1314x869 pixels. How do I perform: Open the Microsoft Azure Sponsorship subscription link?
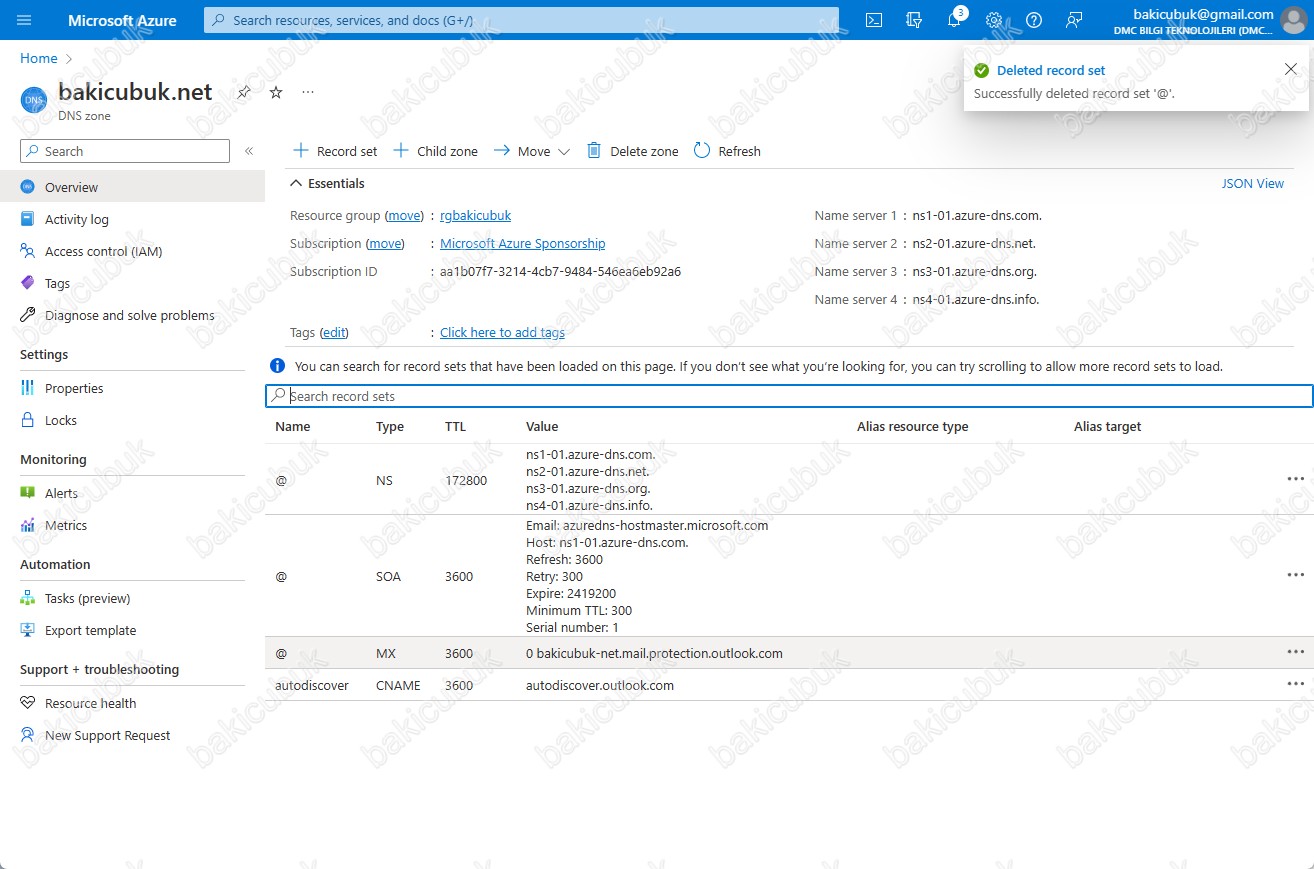click(522, 244)
